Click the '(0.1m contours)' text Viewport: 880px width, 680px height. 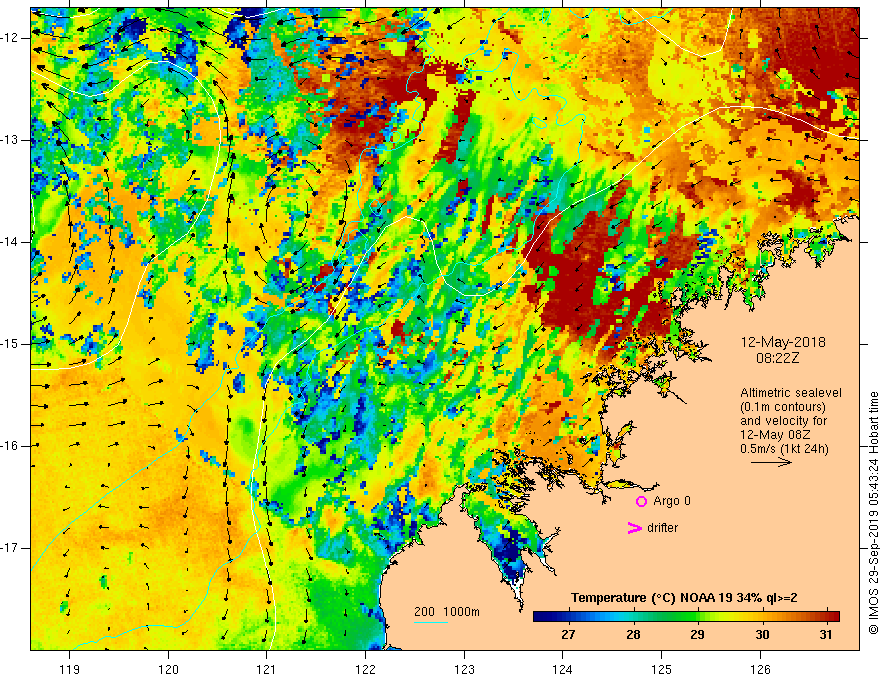[783, 407]
